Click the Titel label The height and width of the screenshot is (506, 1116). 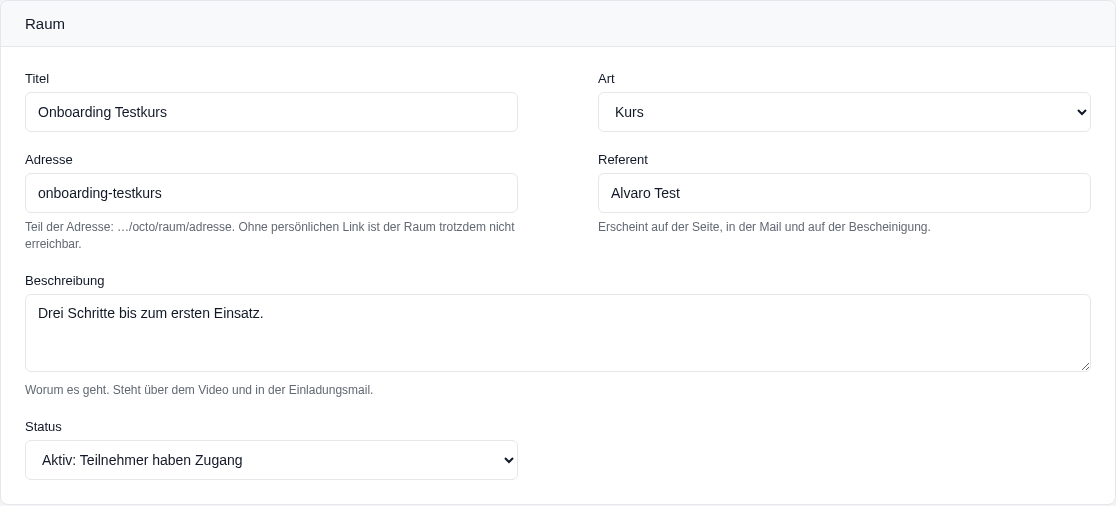tap(37, 79)
